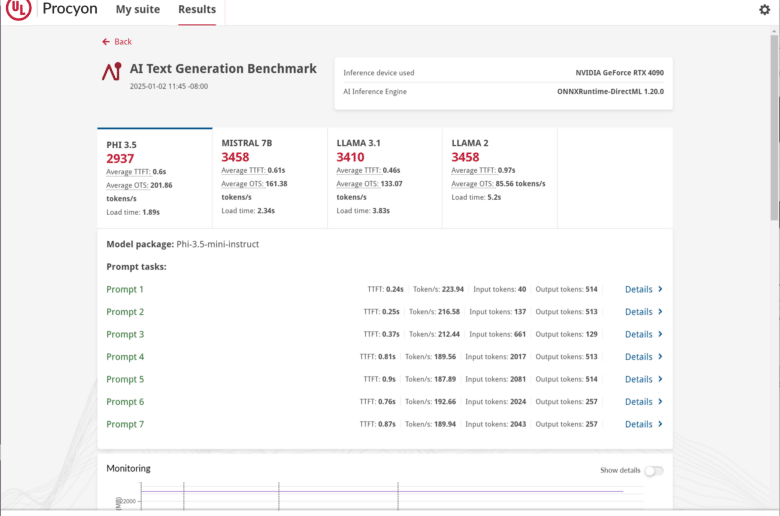
Task: Select the LLAMA 3.1 result tab
Action: (x=385, y=178)
